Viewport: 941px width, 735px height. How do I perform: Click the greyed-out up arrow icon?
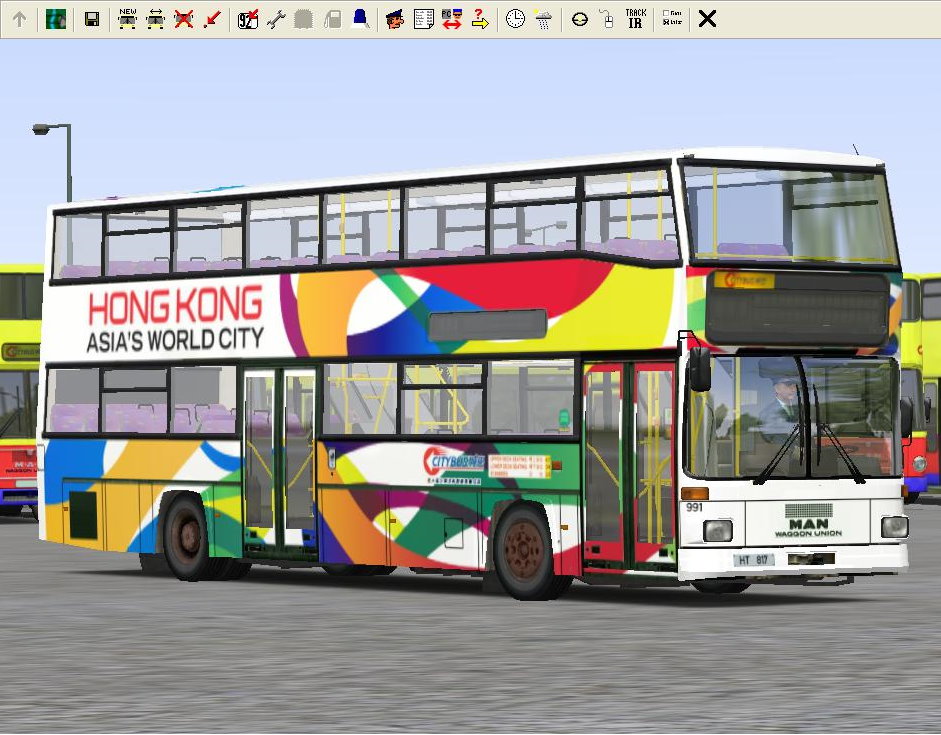coord(19,19)
